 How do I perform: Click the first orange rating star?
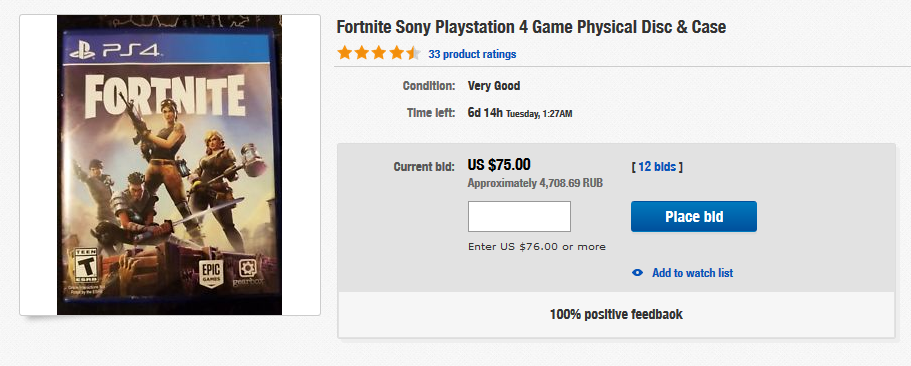[345, 53]
